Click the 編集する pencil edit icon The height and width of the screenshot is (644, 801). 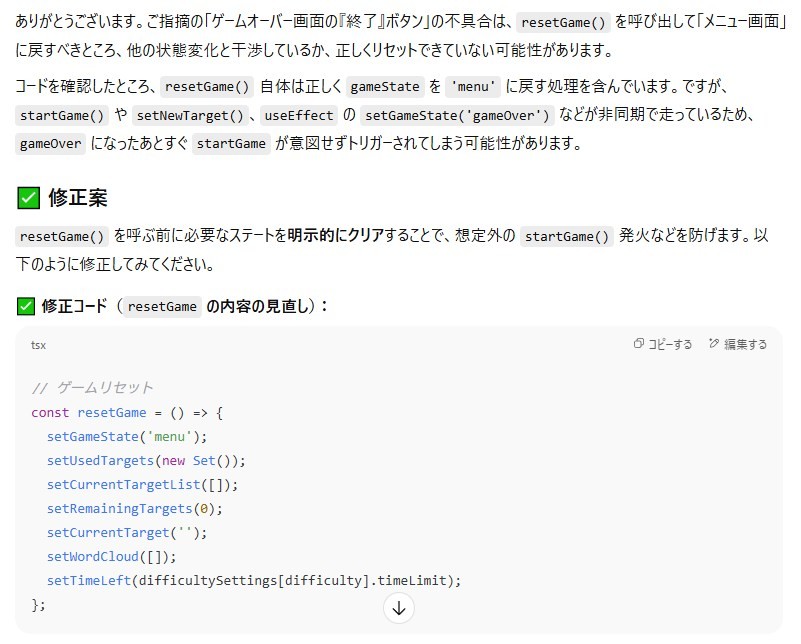coord(714,344)
